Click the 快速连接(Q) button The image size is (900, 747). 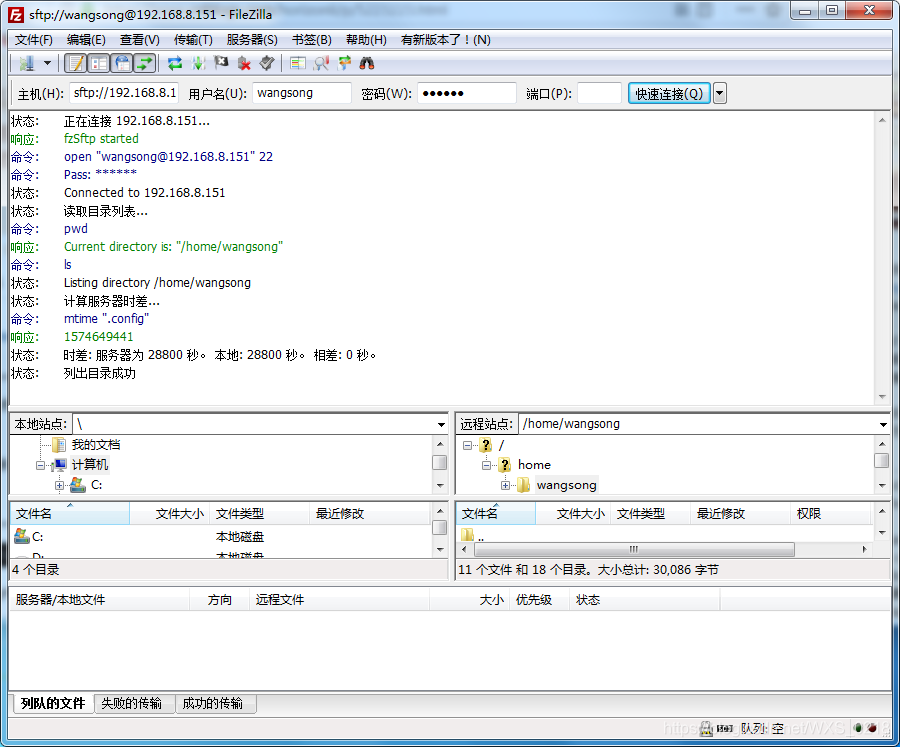pos(669,93)
